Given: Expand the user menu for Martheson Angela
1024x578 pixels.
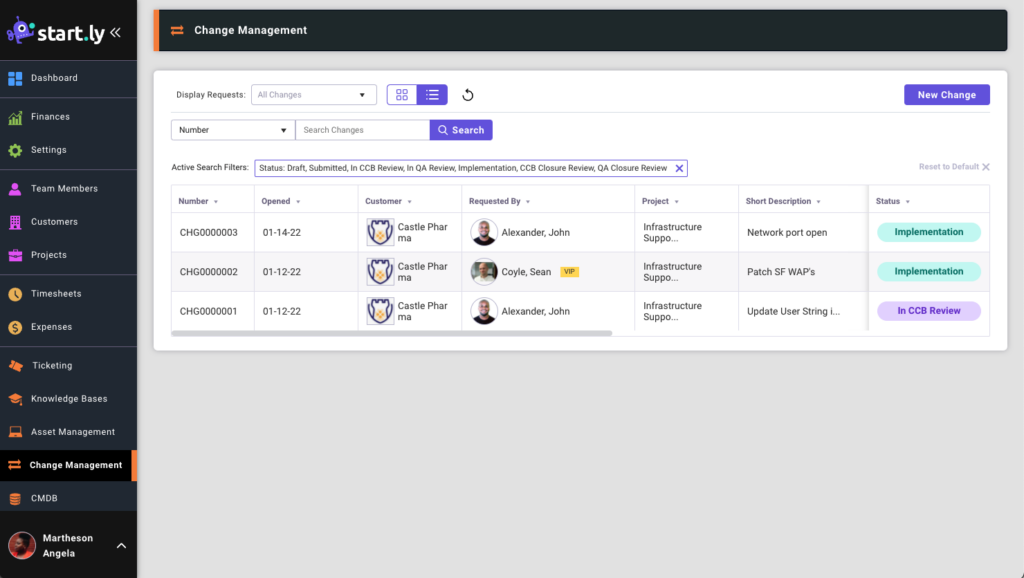Looking at the screenshot, I should pyautogui.click(x=121, y=546).
